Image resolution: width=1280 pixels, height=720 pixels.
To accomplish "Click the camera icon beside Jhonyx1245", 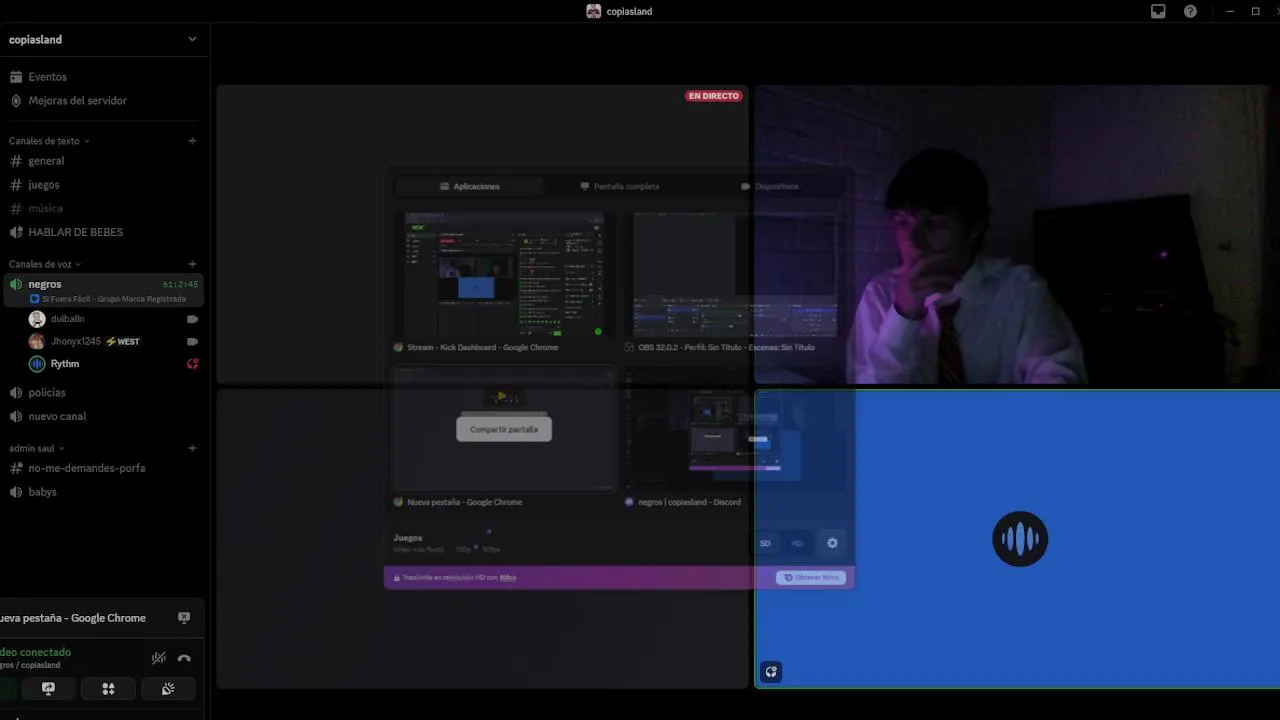I will 192,342.
